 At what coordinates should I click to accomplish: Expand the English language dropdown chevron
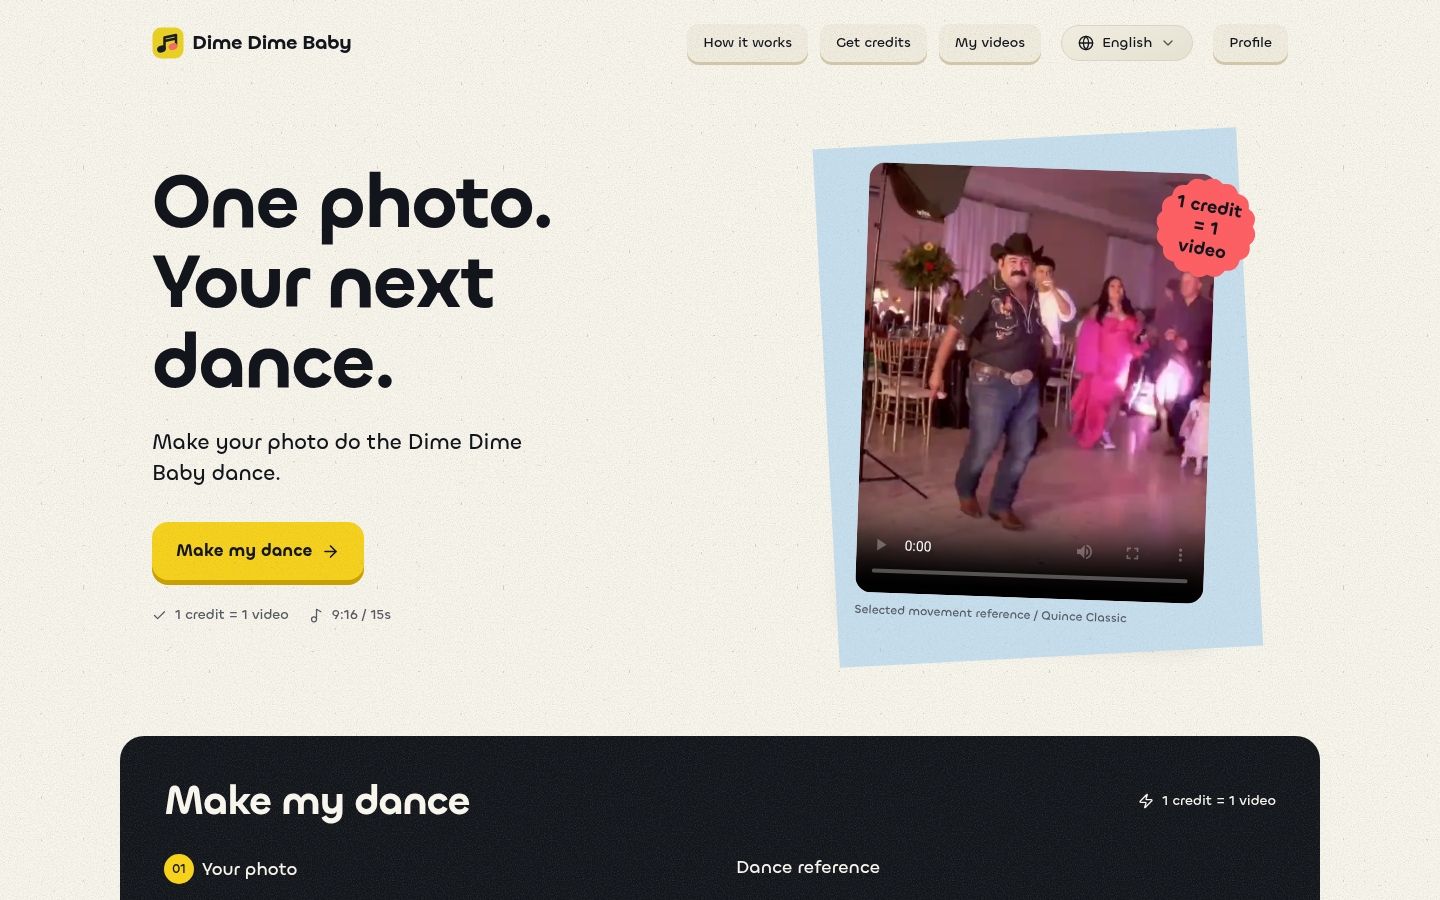pyautogui.click(x=1168, y=43)
